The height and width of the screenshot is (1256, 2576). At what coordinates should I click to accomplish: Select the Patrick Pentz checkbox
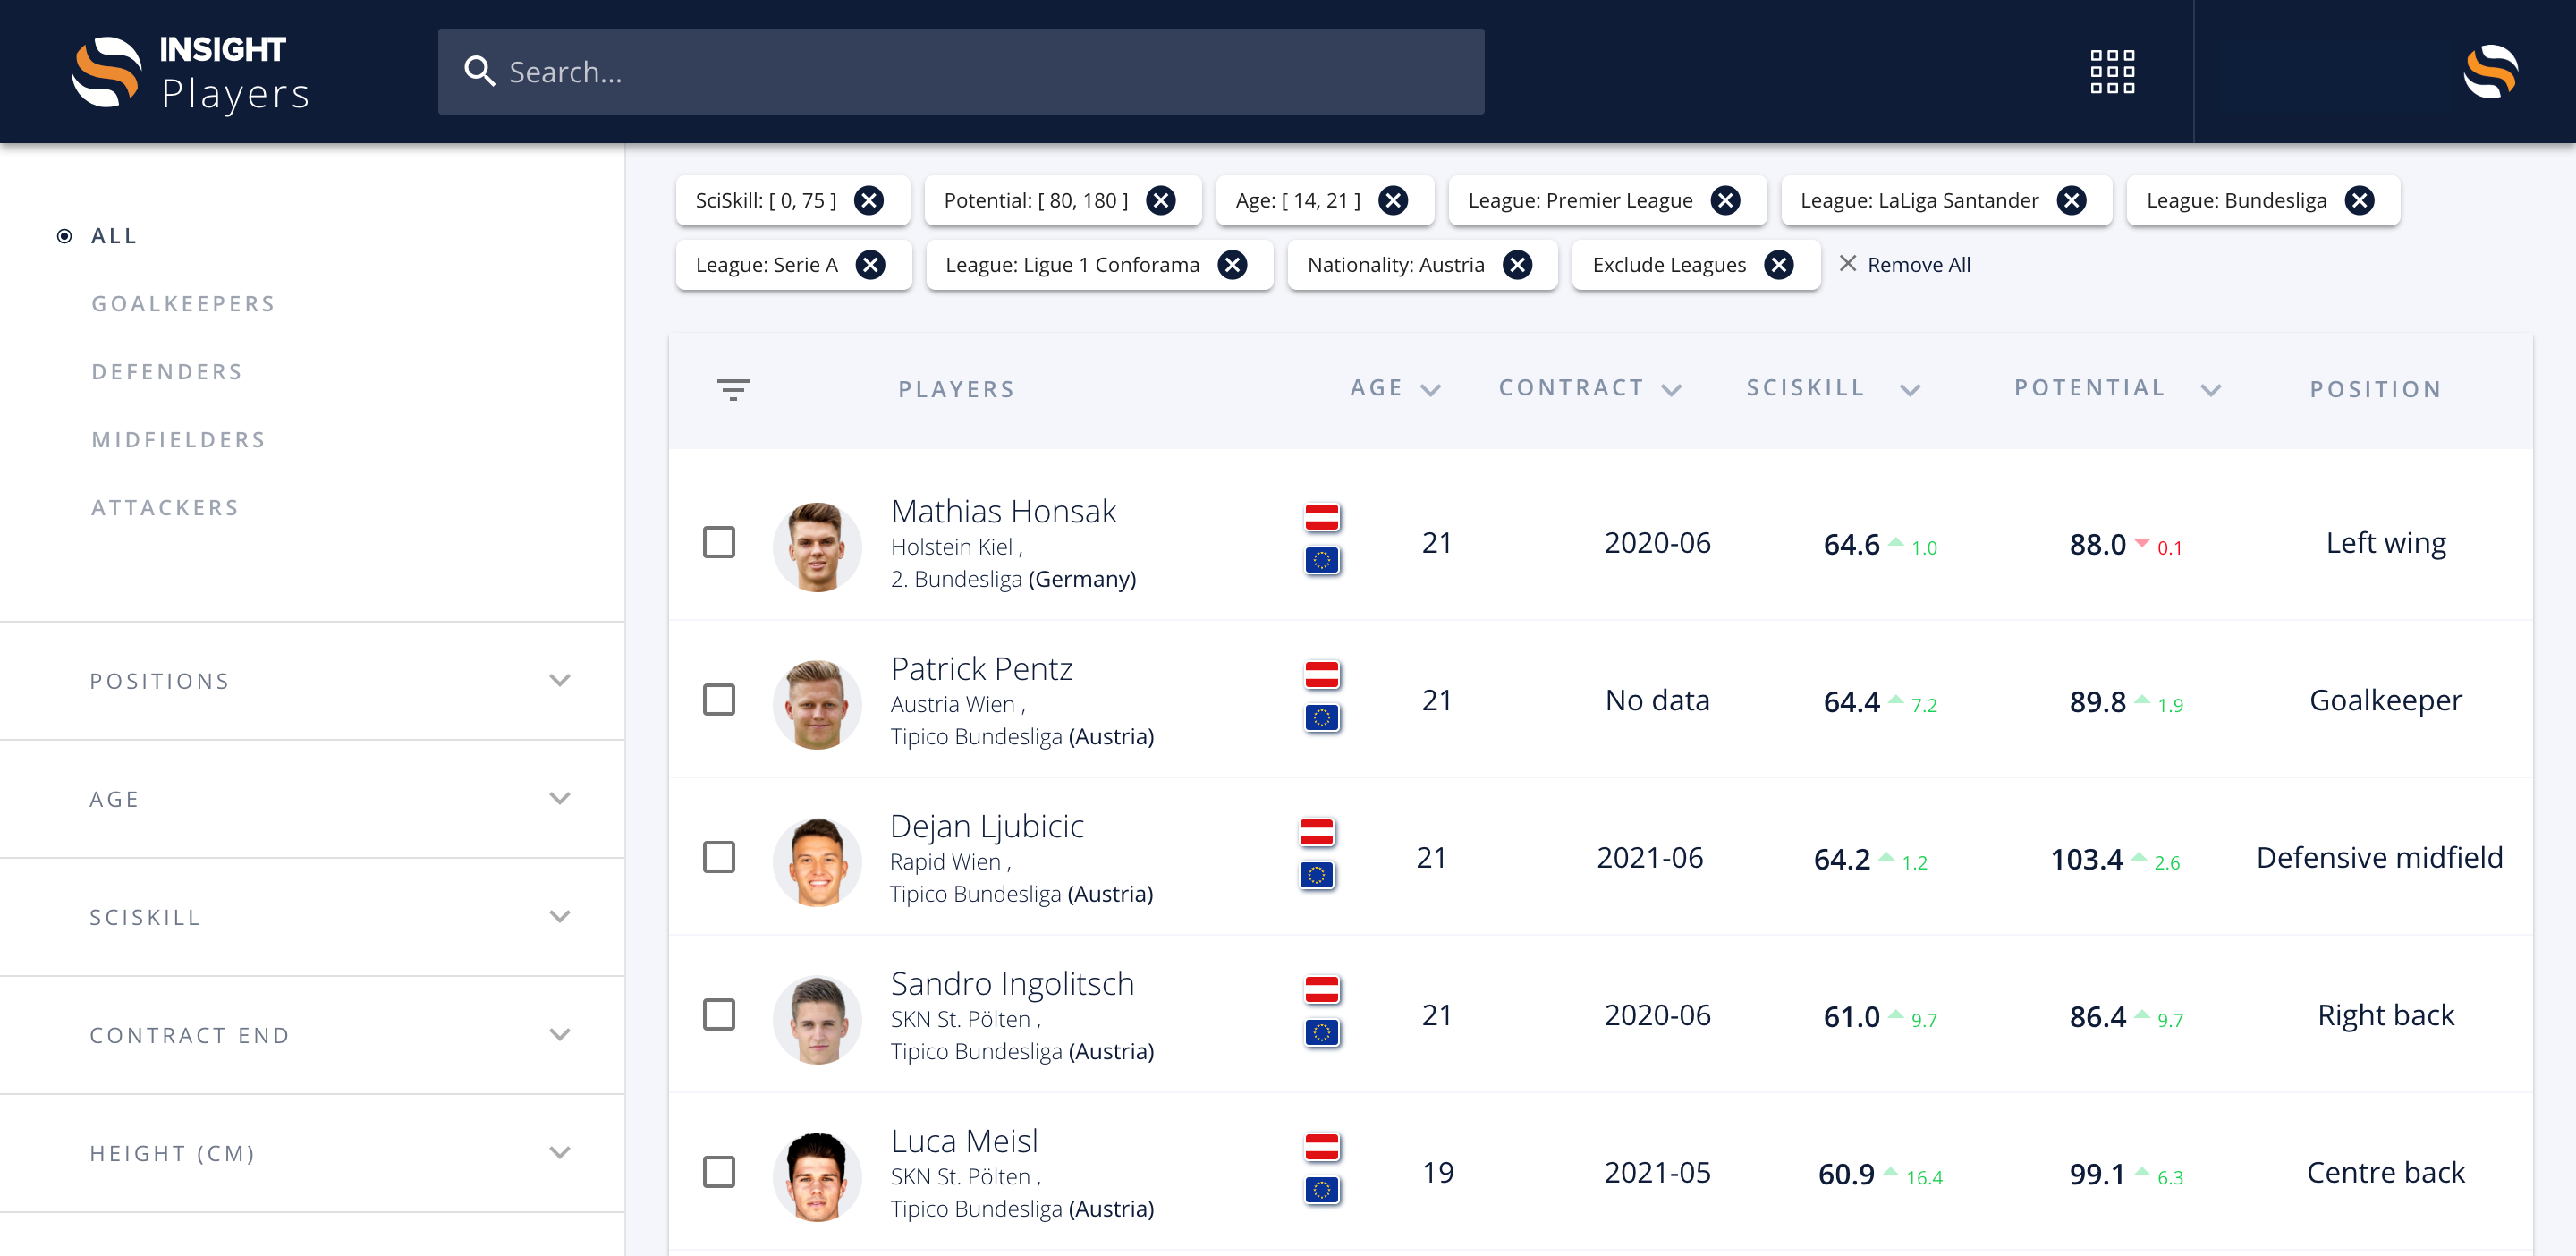[x=718, y=700]
